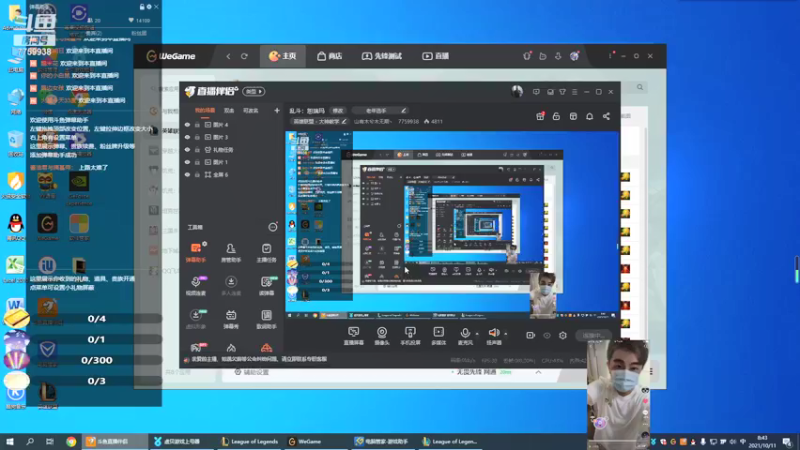Select the 我的场景 scene tab

click(x=205, y=110)
